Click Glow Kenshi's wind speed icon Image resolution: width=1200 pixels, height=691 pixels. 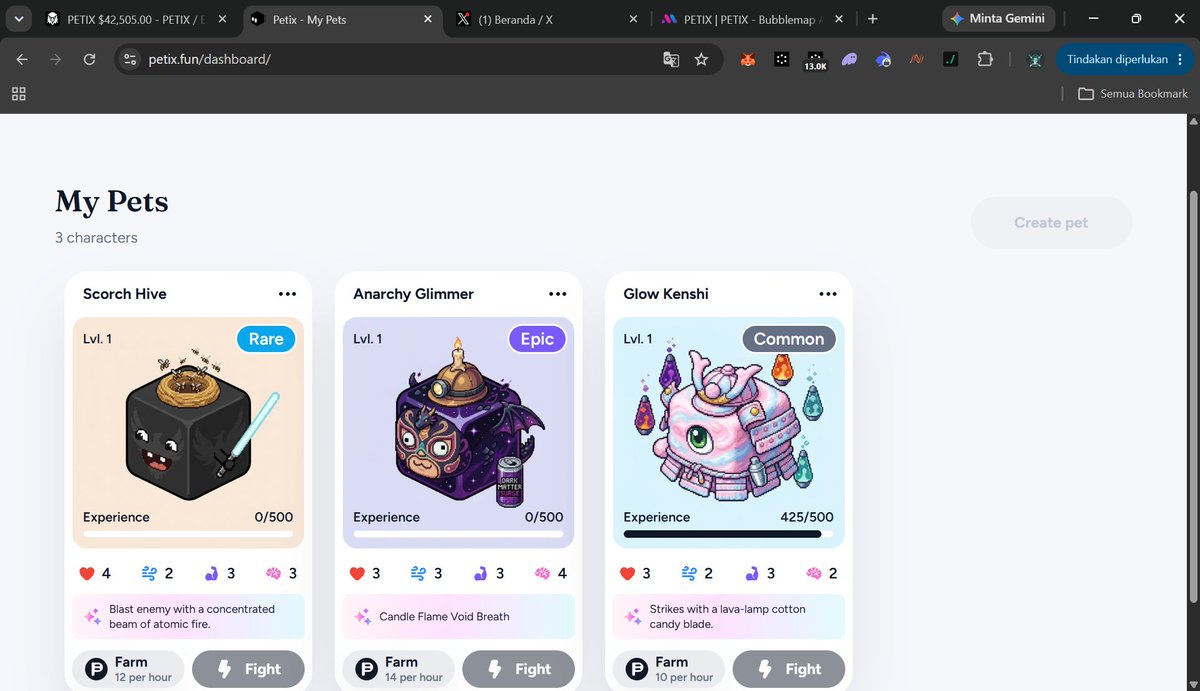click(689, 573)
